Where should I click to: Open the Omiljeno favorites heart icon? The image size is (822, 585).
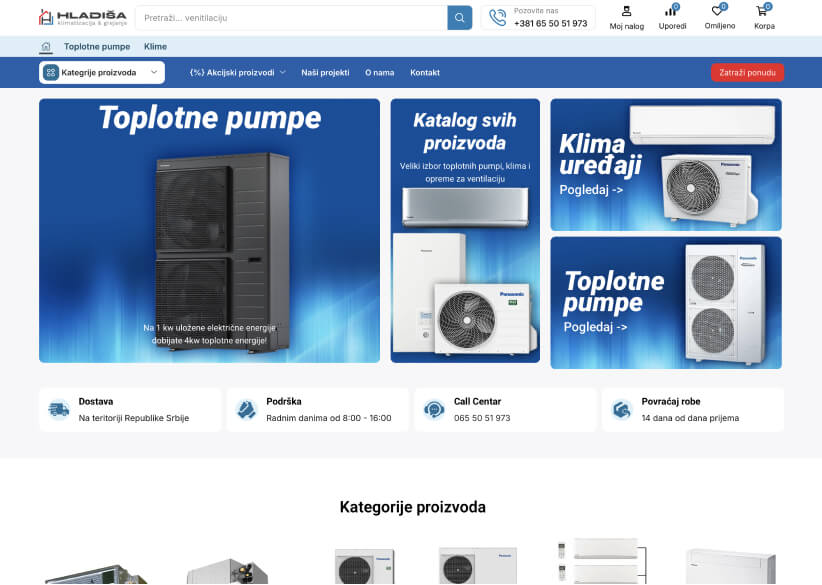tap(718, 13)
